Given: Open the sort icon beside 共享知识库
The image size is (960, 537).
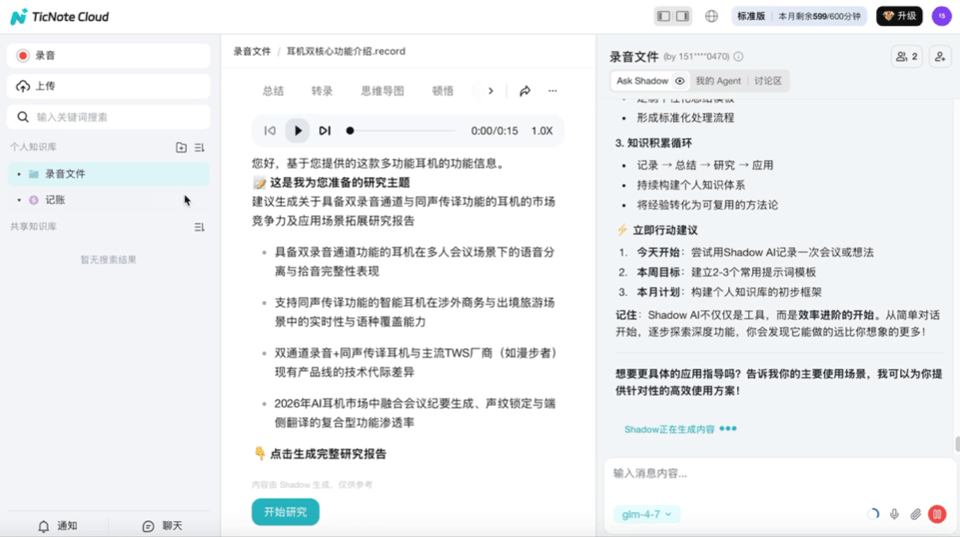Looking at the screenshot, I should (x=200, y=227).
